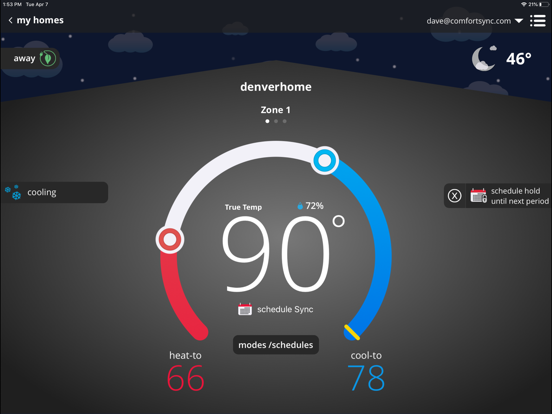
Task: Tap the 46° outdoor temperature
Action: click(519, 59)
